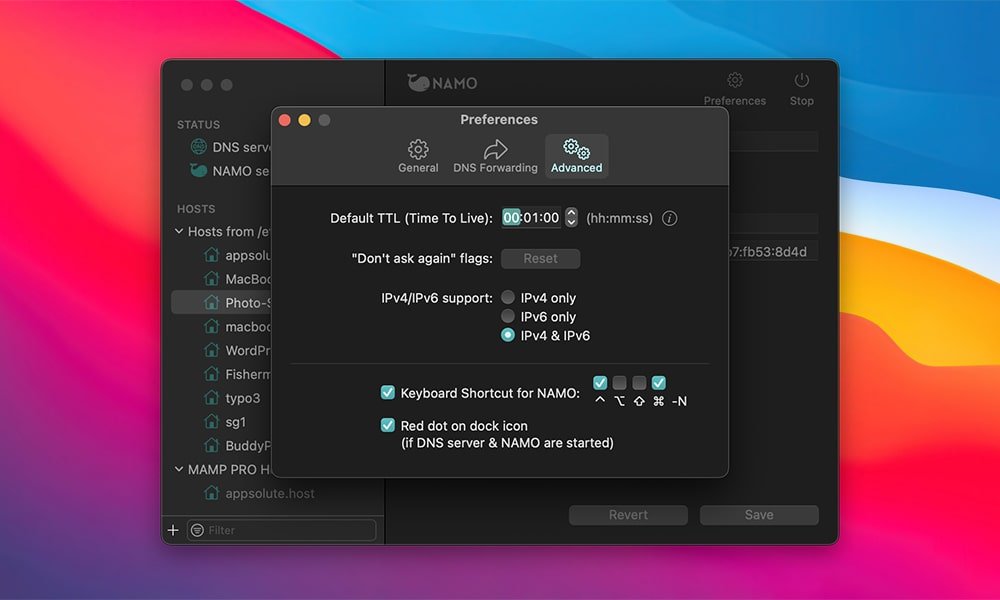This screenshot has width=1000, height=600.
Task: Select the typo3 host house icon
Action: [211, 398]
